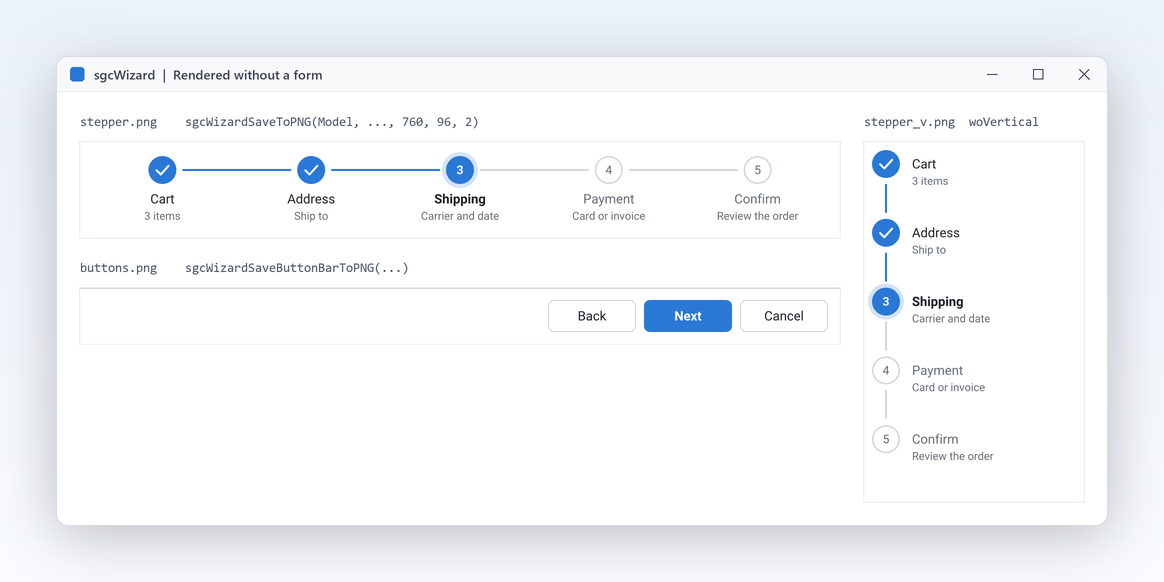The image size is (1164, 582).
Task: Minimize the sgcWizard window
Action: pos(993,74)
